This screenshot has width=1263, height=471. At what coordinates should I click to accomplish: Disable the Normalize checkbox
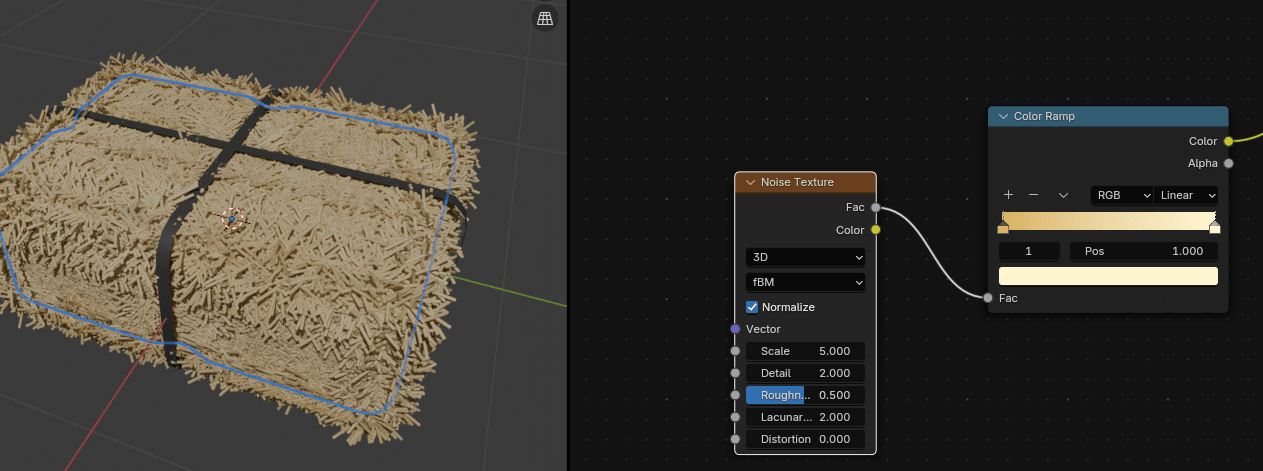point(753,307)
